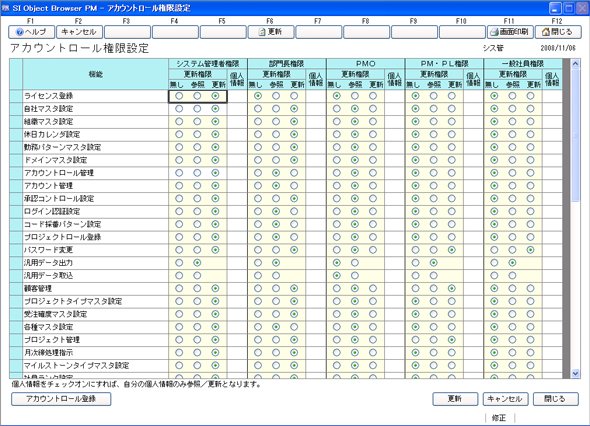The height and width of the screenshot is (426, 590).
Task: Set プロジェクト管理 一般社員 to 更新
Action: (x=531, y=340)
